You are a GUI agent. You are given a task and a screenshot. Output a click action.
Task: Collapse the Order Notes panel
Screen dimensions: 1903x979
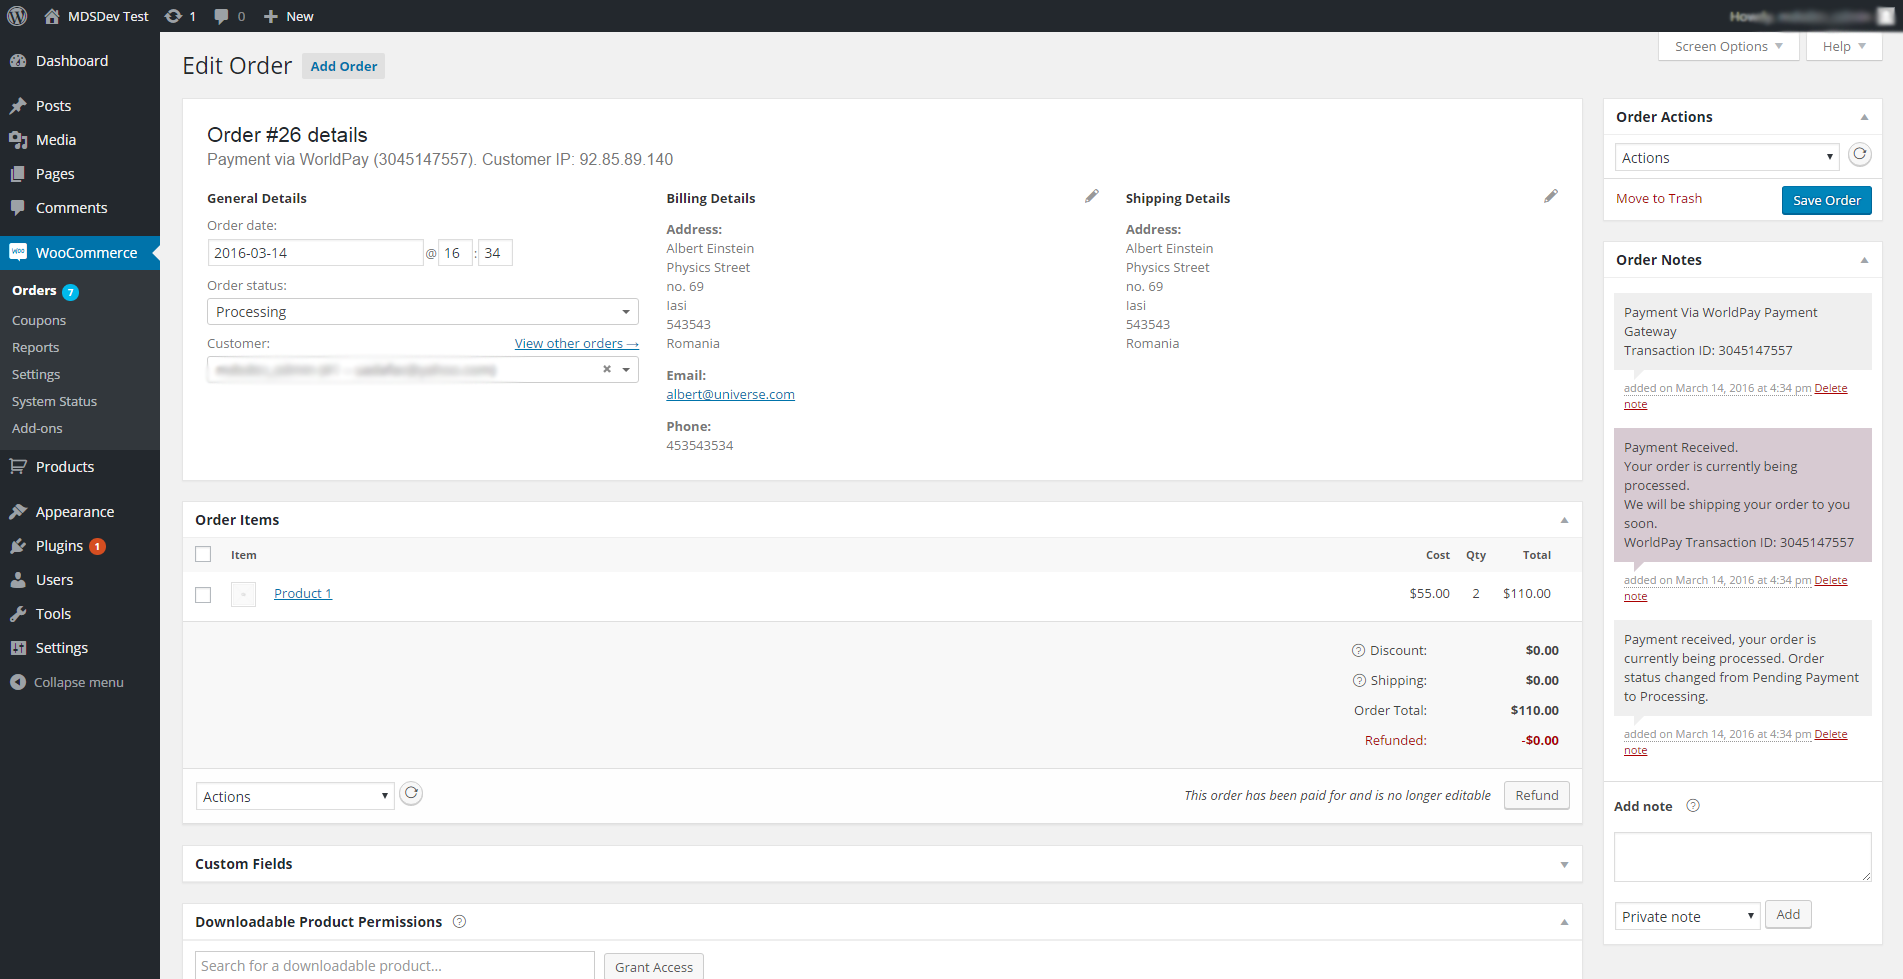pos(1864,260)
